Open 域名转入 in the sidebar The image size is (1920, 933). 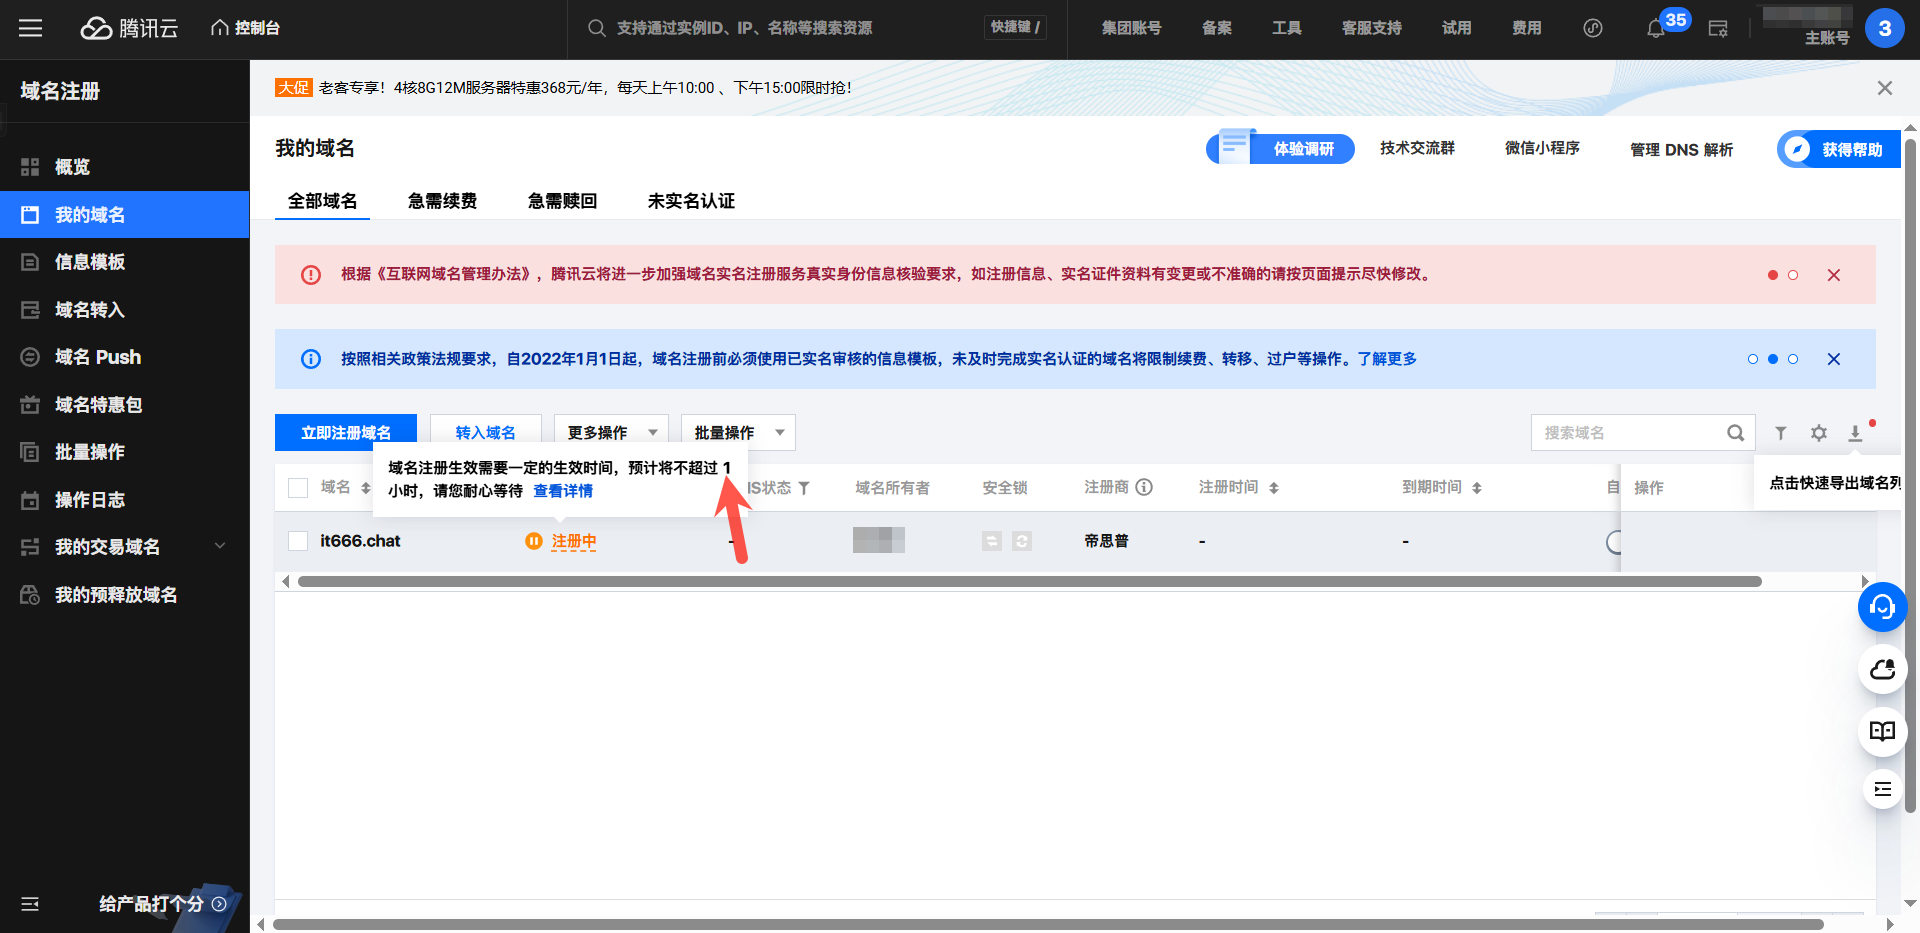[125, 310]
